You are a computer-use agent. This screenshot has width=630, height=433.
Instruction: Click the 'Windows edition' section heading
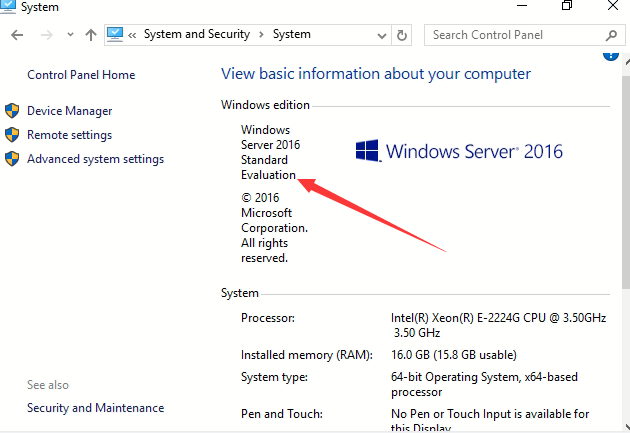tap(265, 105)
